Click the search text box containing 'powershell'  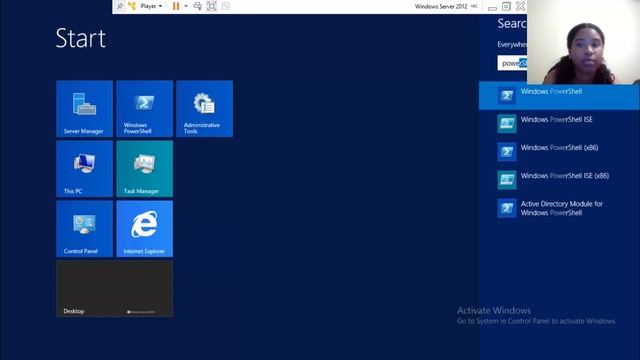[x=512, y=63]
